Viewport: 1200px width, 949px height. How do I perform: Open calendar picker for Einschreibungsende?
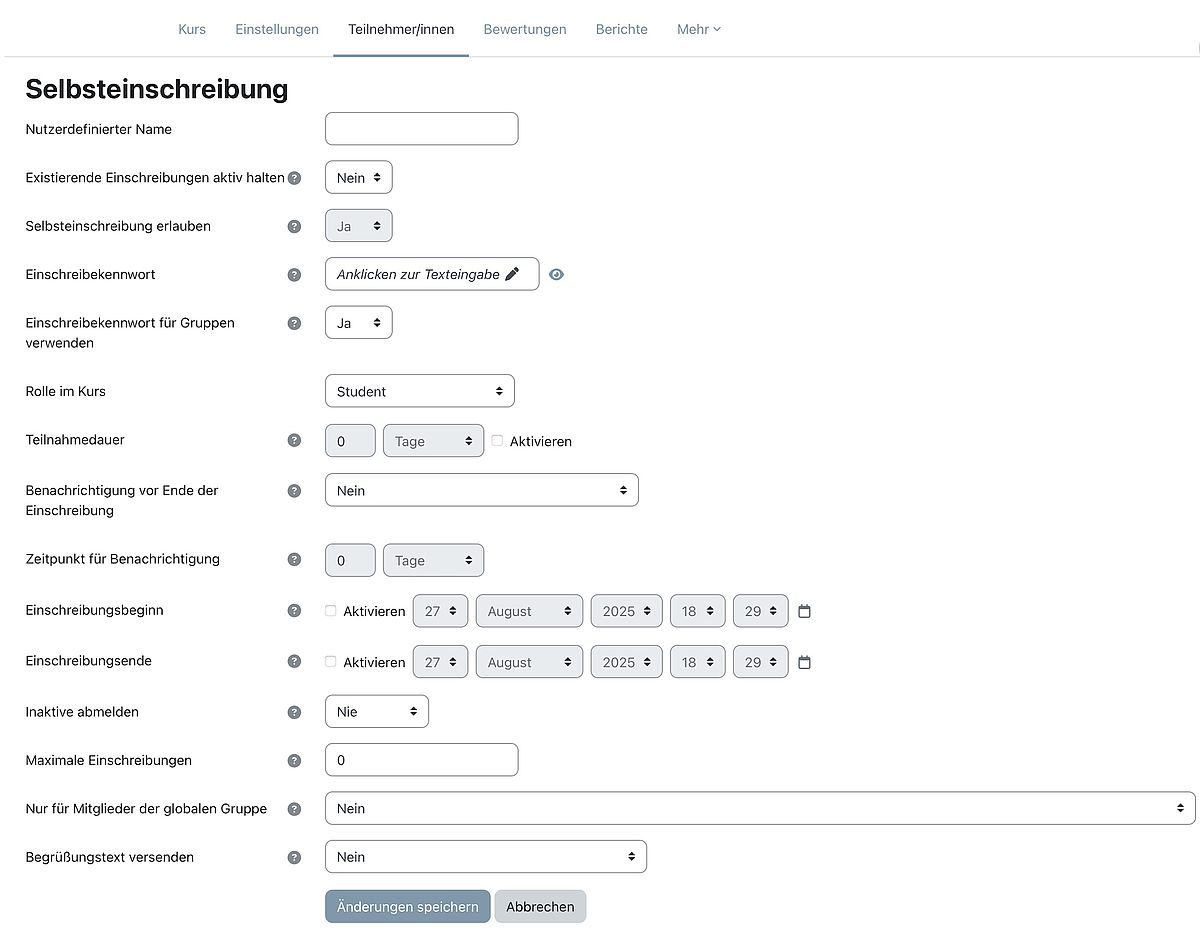pos(804,662)
